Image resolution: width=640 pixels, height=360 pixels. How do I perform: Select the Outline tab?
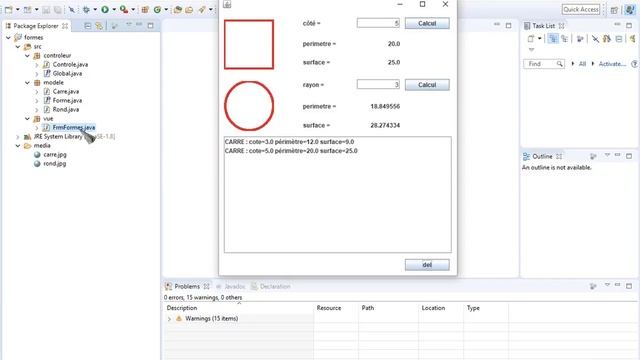coord(542,156)
